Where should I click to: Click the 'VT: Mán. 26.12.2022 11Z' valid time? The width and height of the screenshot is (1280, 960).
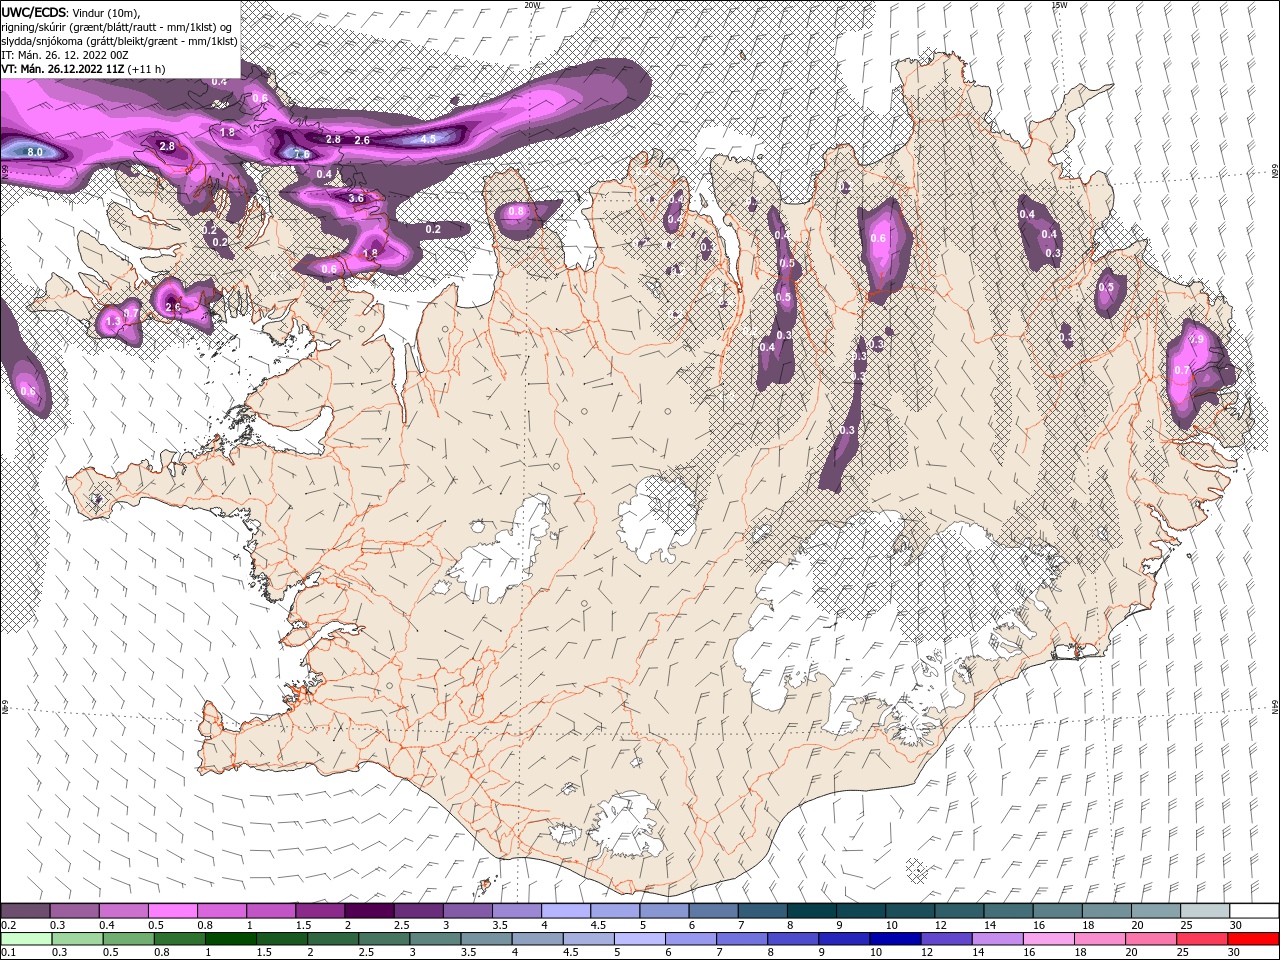pyautogui.click(x=62, y=69)
